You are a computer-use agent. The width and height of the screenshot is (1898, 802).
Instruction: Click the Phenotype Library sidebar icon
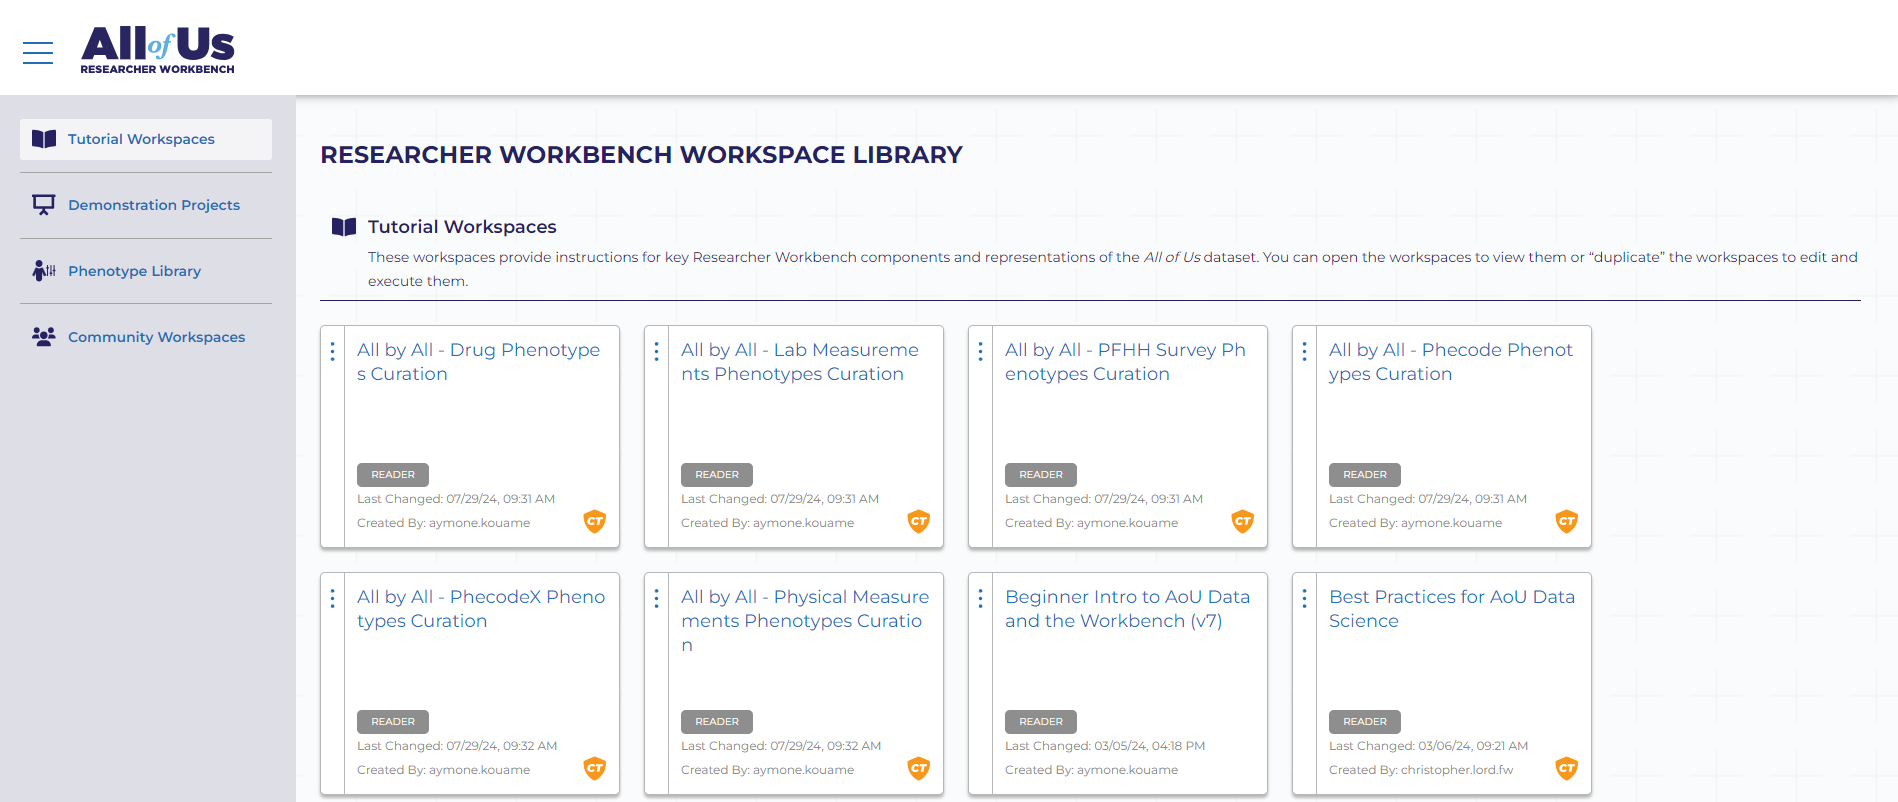coord(43,271)
